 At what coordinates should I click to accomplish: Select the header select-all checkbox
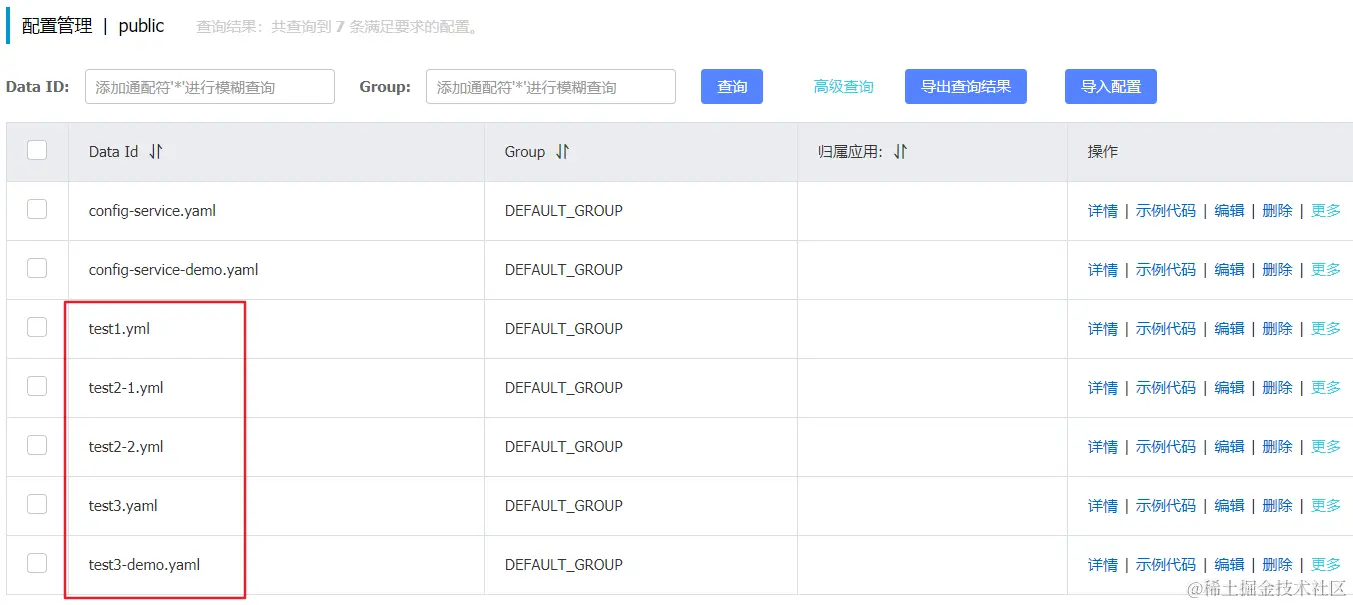[x=37, y=151]
